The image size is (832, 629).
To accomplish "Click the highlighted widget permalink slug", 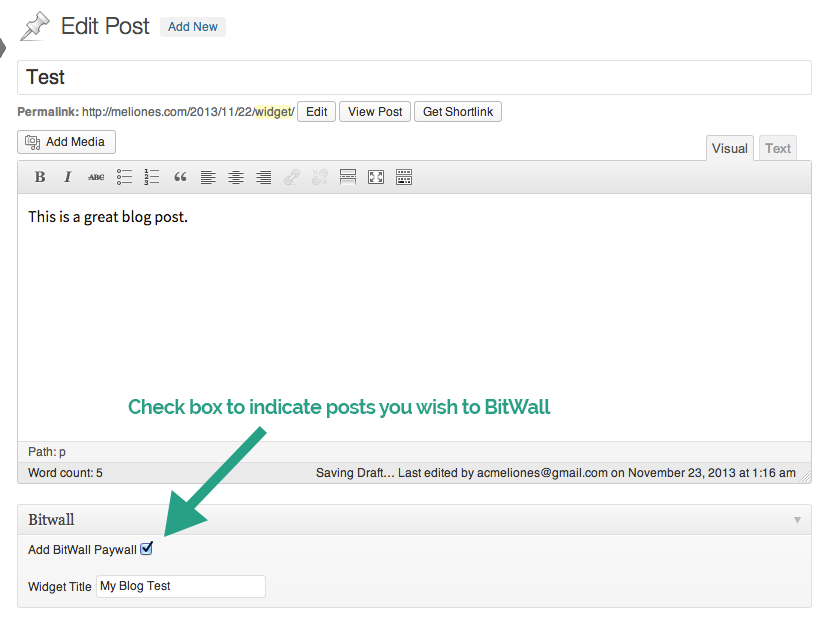I will 273,111.
